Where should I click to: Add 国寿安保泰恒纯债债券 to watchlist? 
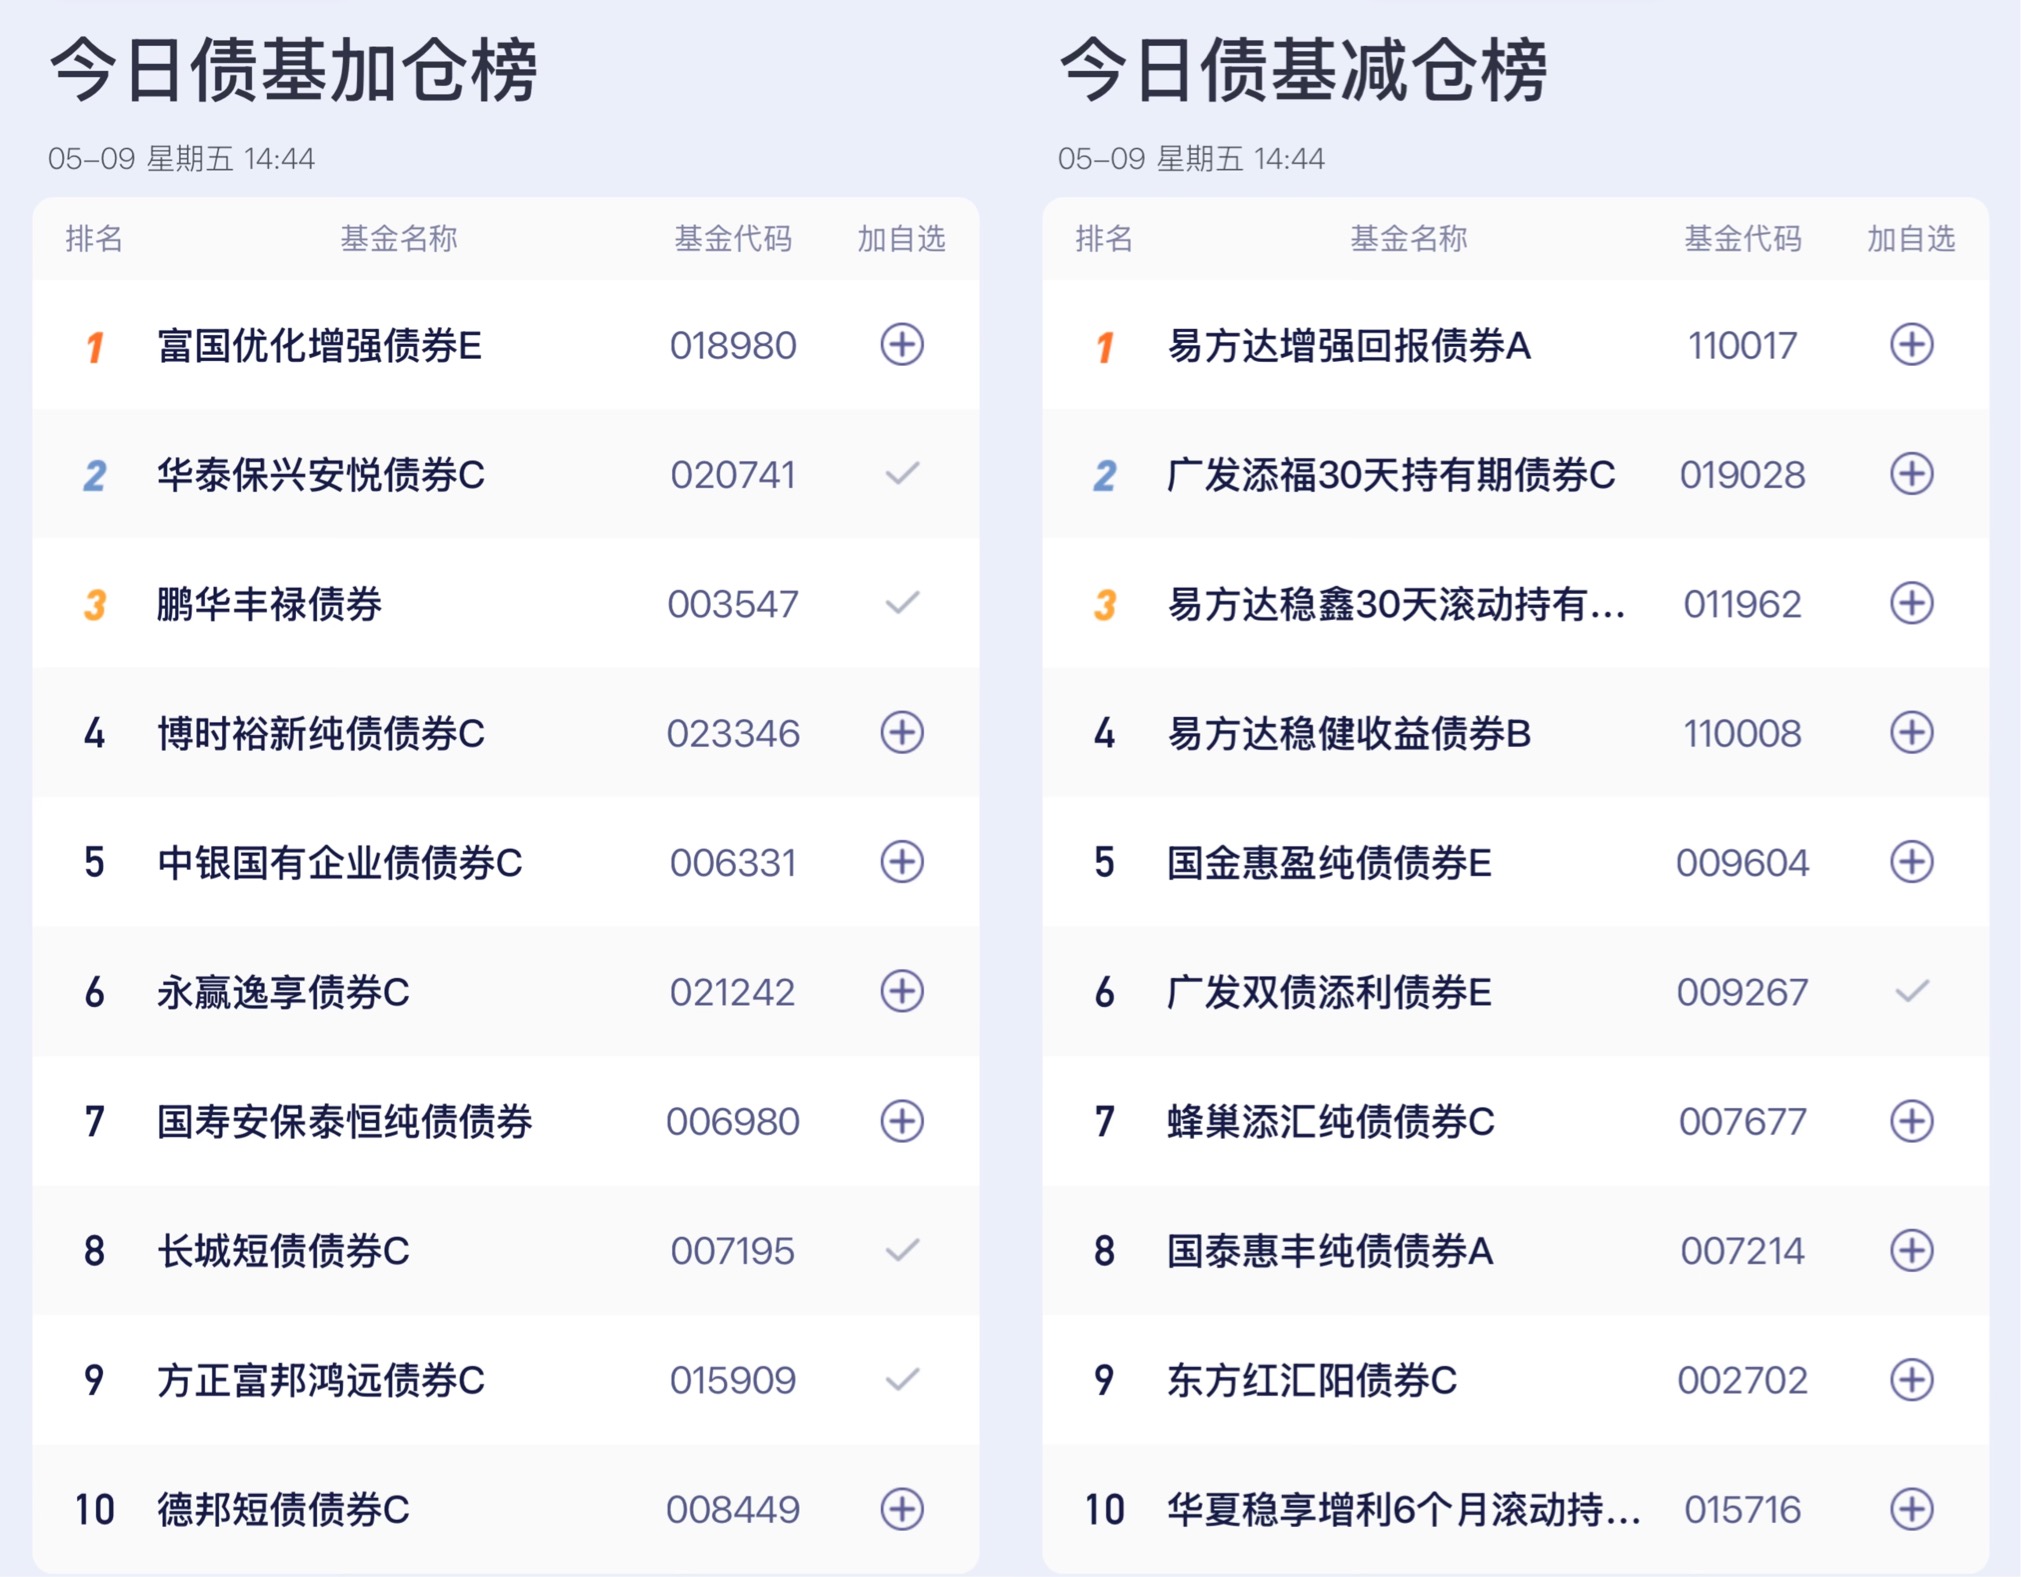901,1121
